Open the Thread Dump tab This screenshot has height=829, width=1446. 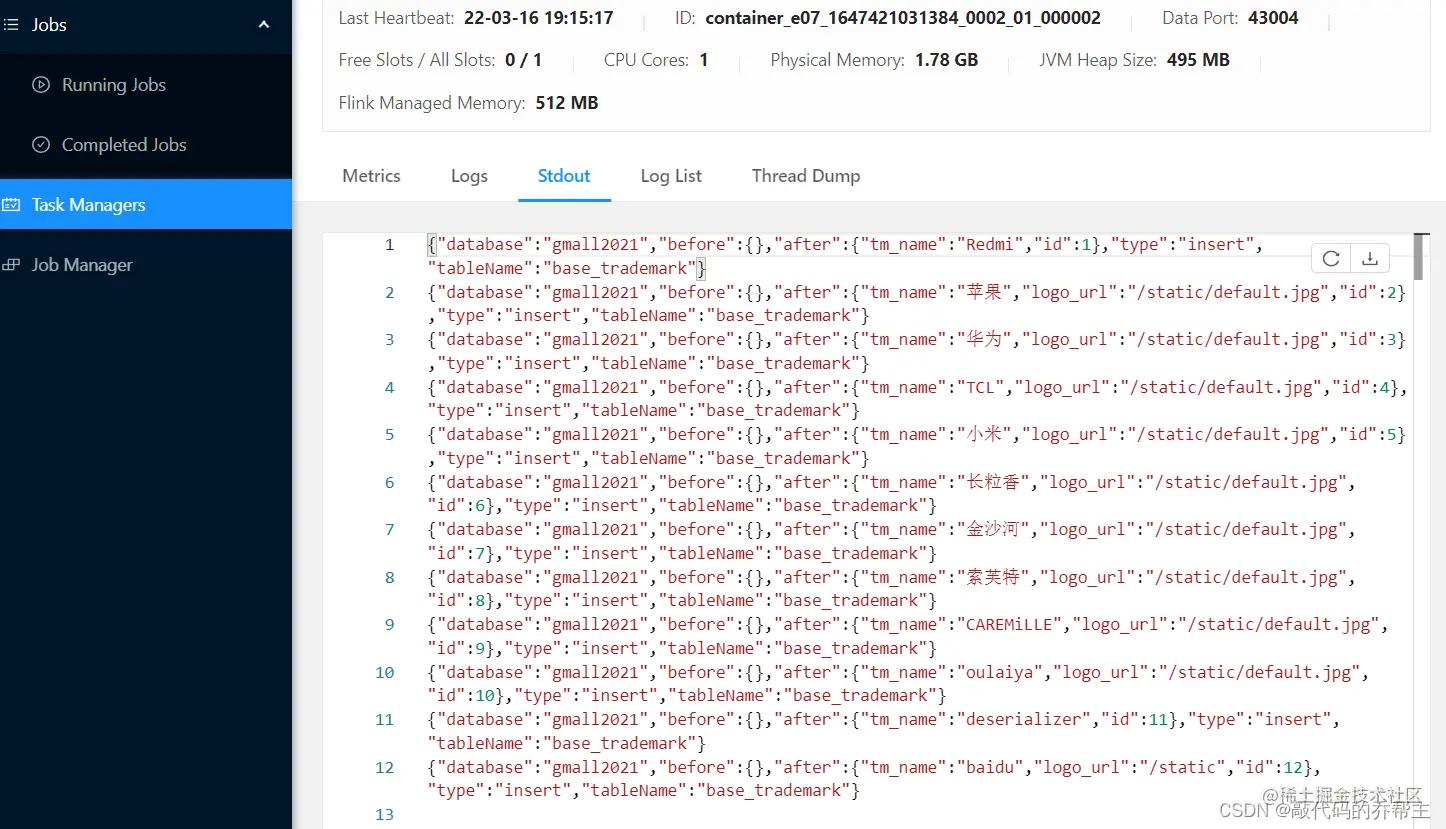point(806,176)
